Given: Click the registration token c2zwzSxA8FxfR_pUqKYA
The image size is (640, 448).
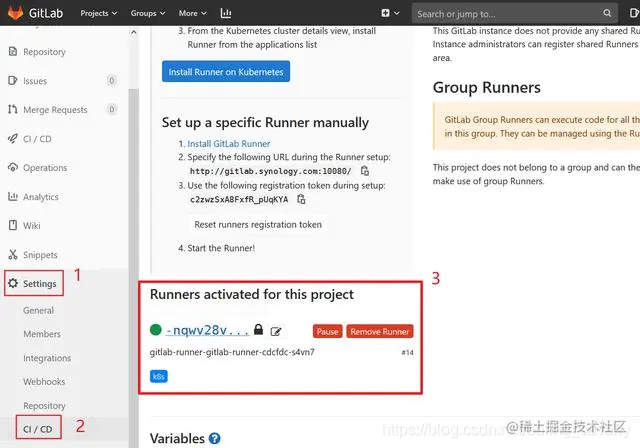Looking at the screenshot, I should (239, 200).
